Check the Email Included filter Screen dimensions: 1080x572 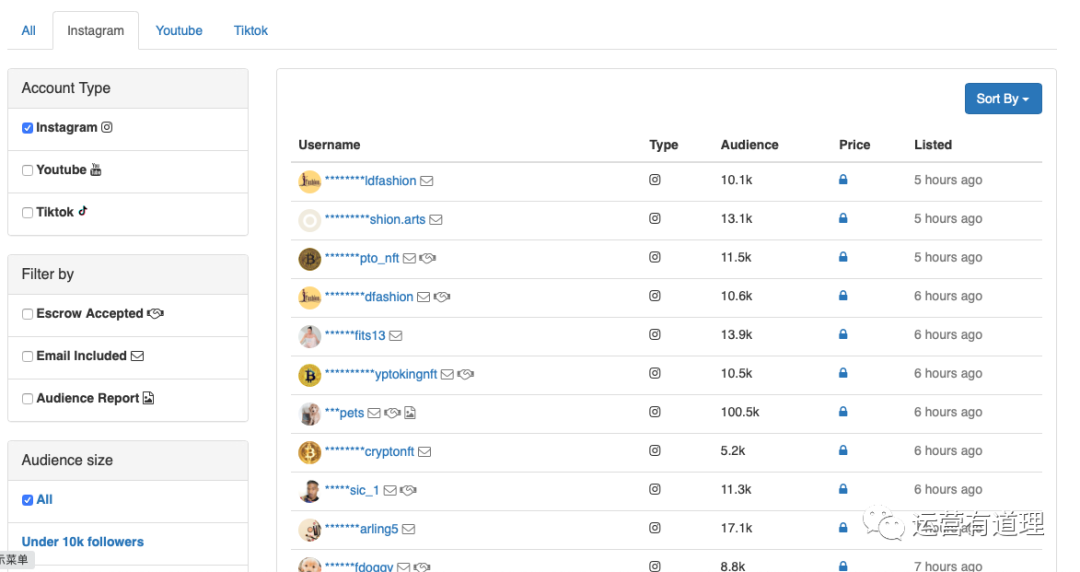click(28, 356)
